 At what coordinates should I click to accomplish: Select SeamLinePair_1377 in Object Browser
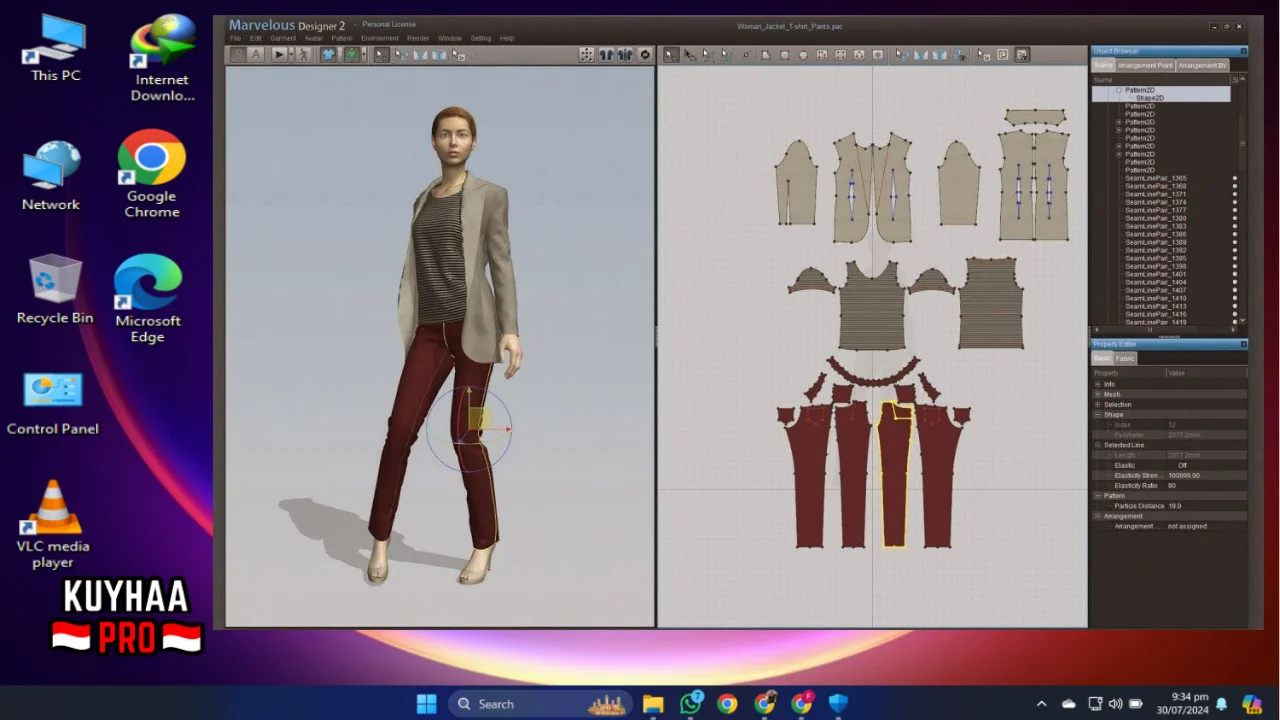click(1155, 210)
